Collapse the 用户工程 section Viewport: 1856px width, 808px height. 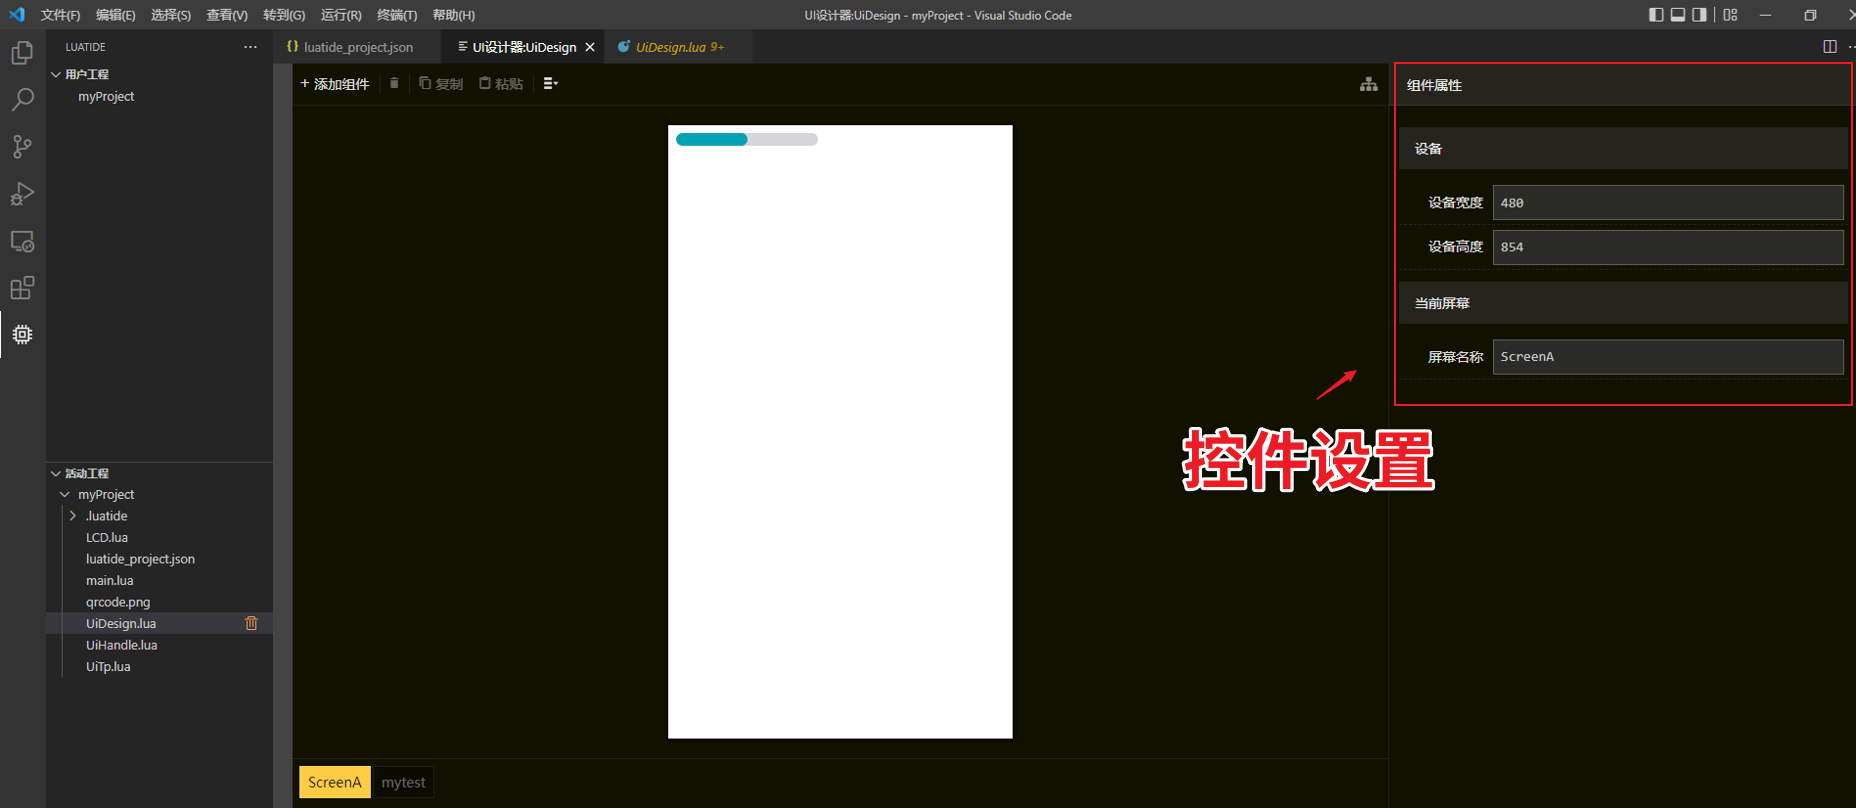click(56, 74)
